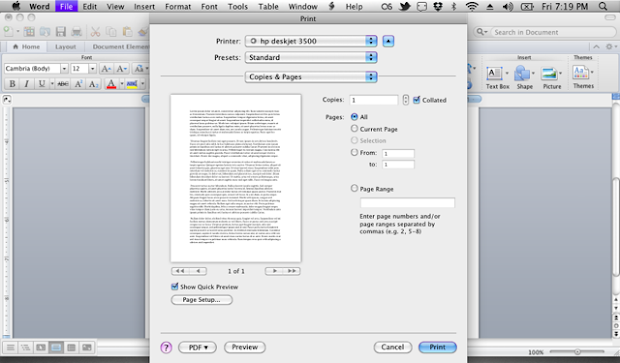620x363 pixels.
Task: Click the Themes icon in ribbon
Action: (580, 73)
